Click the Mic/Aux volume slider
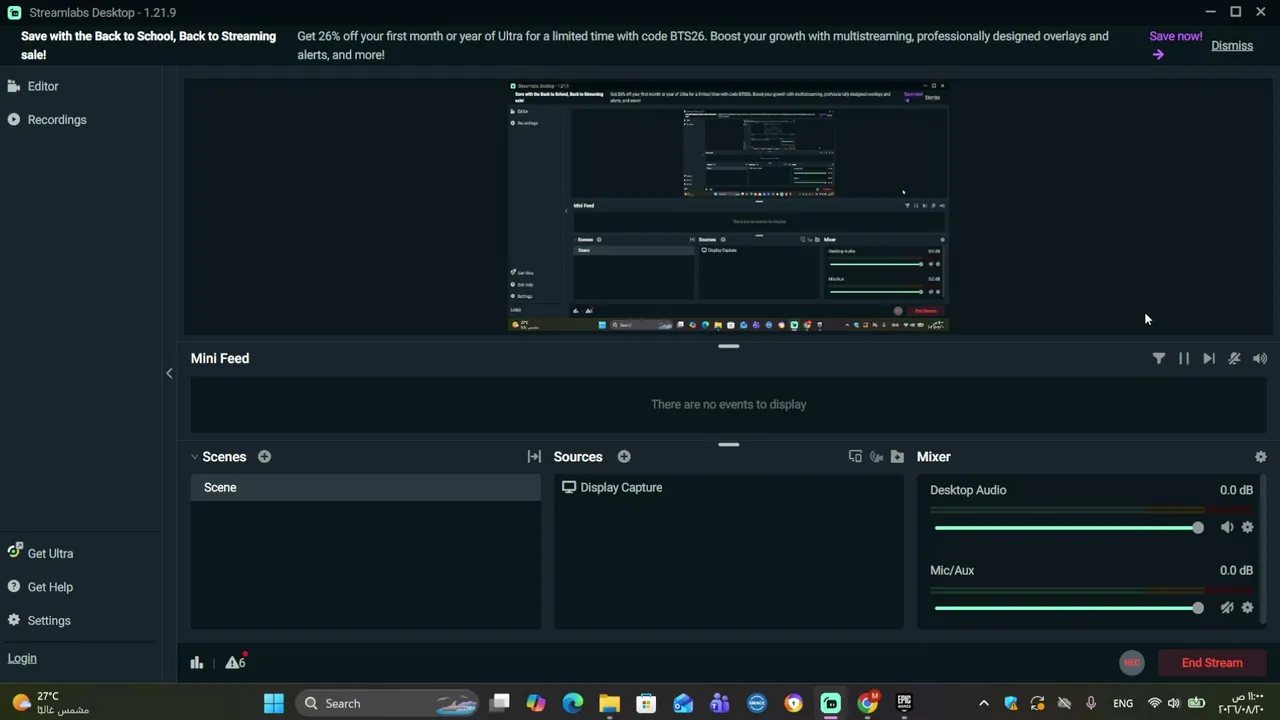Image resolution: width=1280 pixels, height=720 pixels. pyautogui.click(x=1069, y=608)
